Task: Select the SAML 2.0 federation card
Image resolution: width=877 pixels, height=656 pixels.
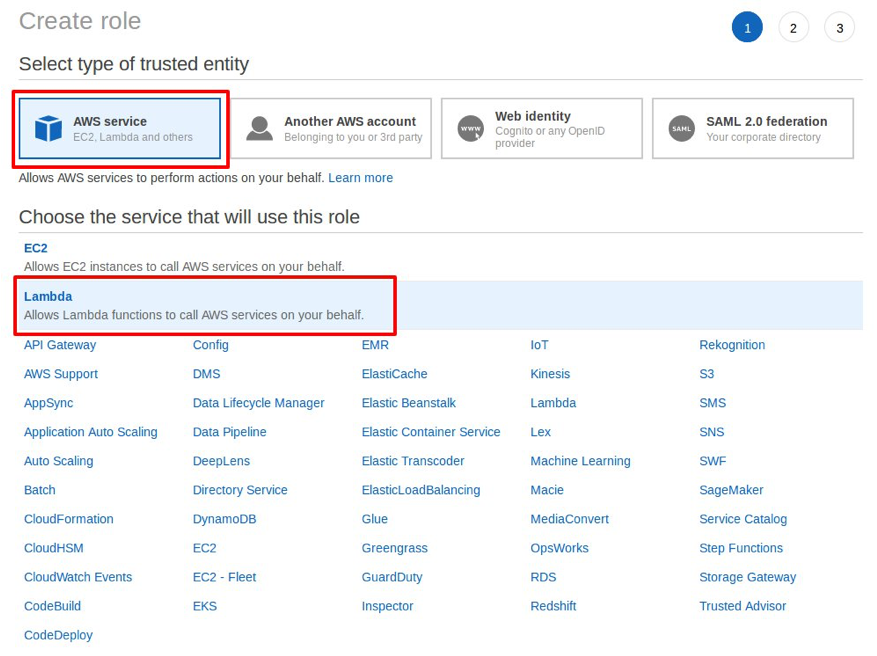Action: [753, 129]
